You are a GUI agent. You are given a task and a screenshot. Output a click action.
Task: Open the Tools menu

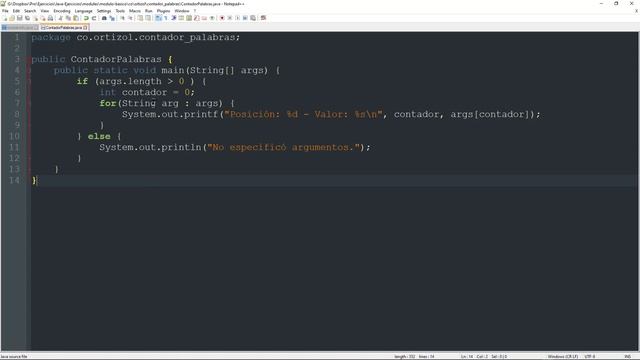[120, 11]
